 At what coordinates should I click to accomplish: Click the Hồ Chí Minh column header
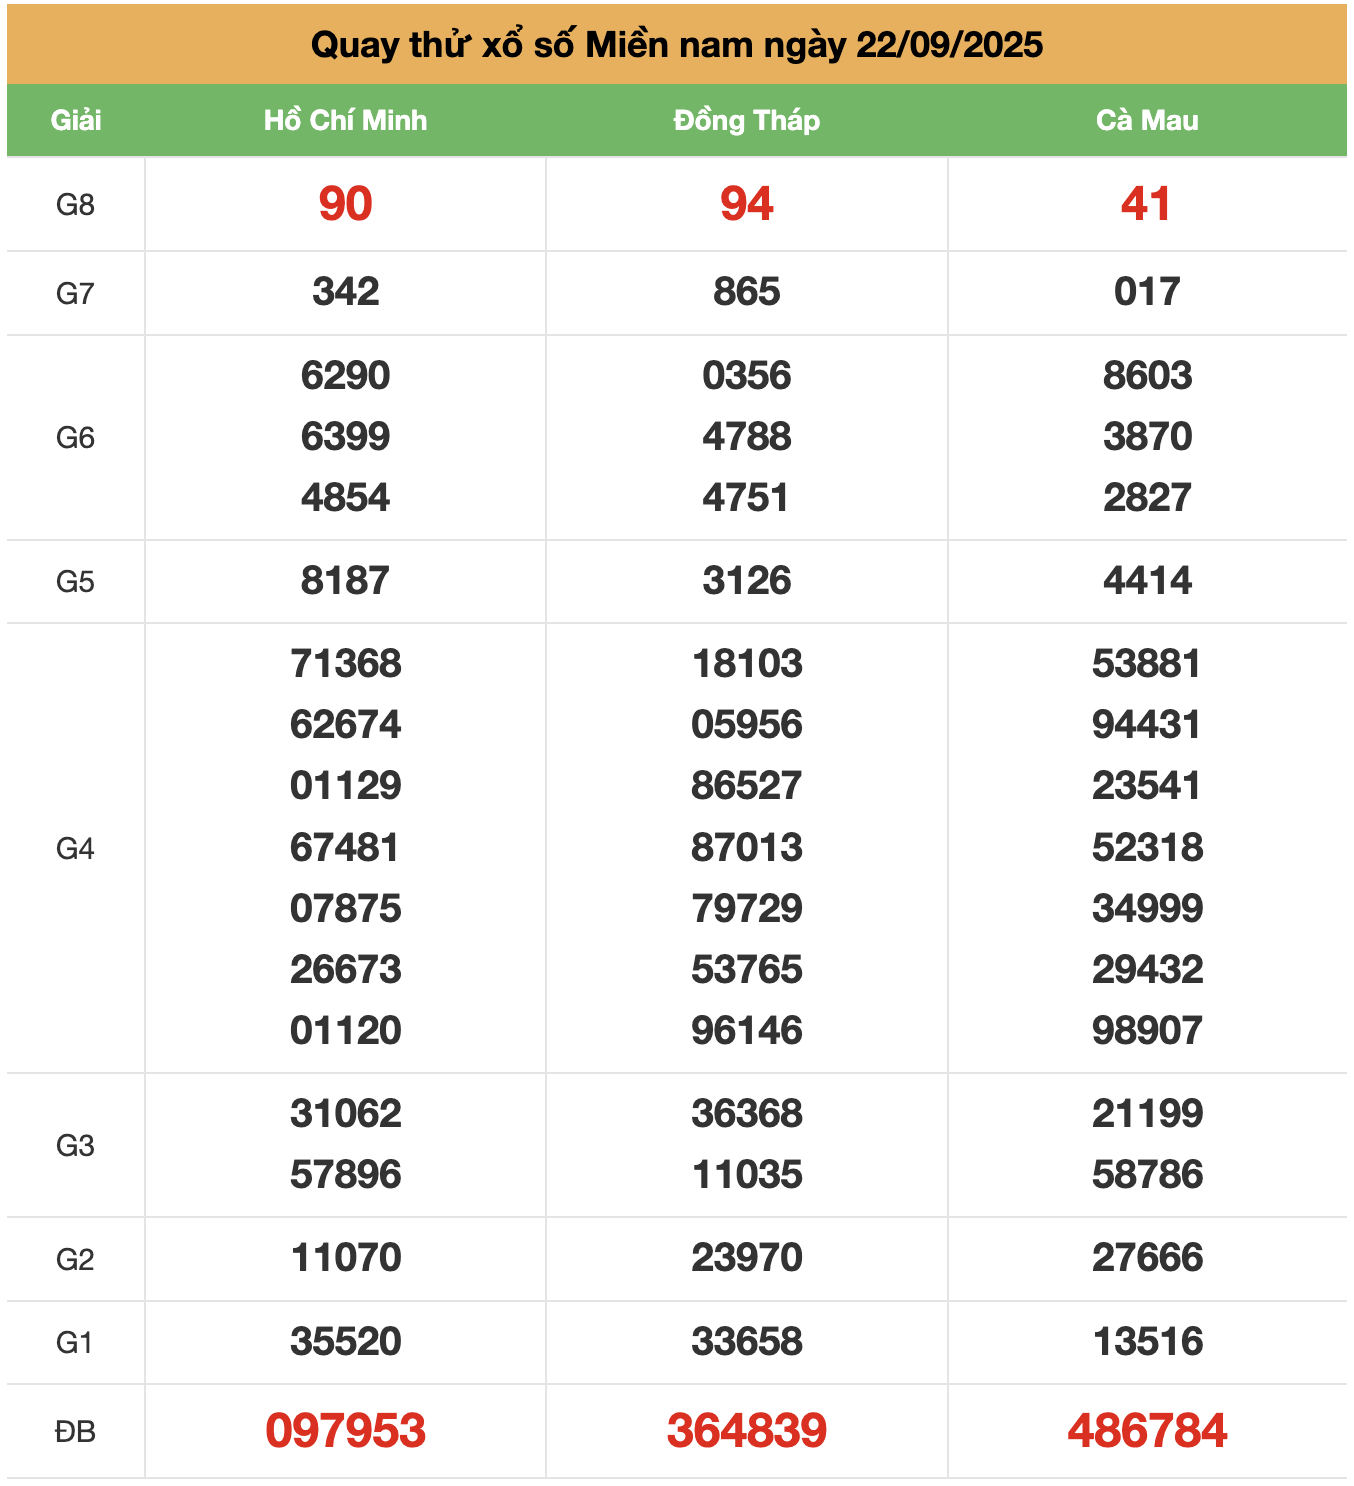click(345, 120)
